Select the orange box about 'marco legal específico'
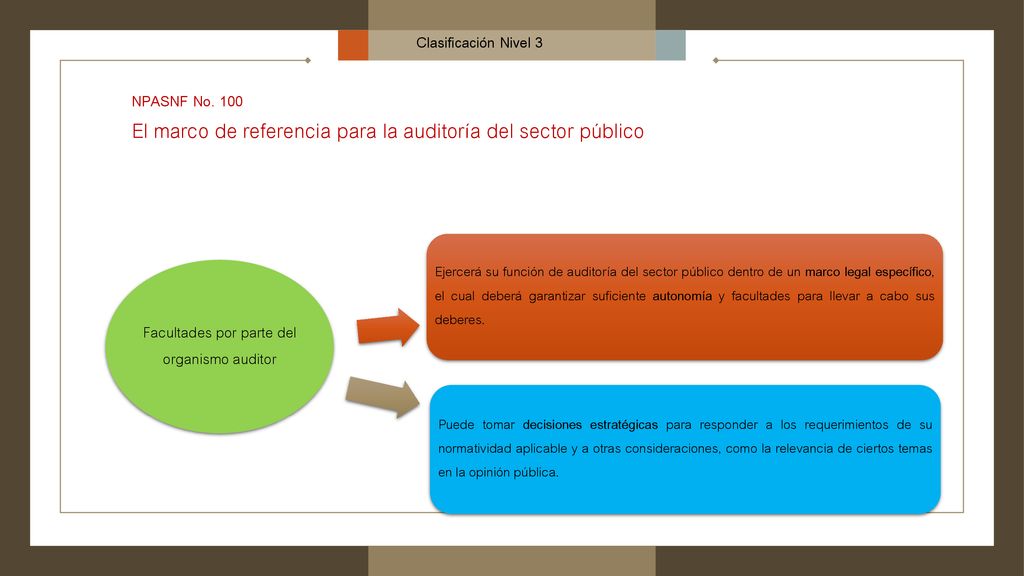This screenshot has width=1024, height=576. coord(684,296)
